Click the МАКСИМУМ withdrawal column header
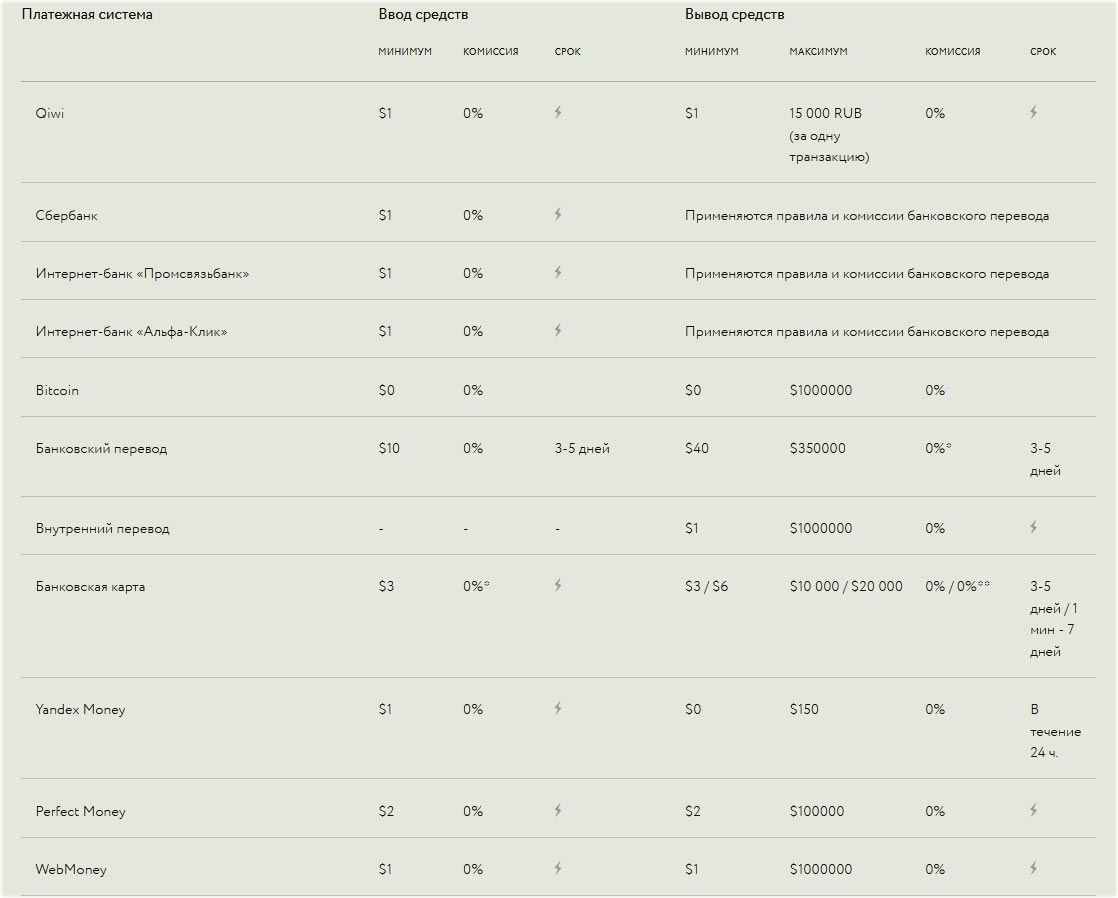 pos(818,51)
